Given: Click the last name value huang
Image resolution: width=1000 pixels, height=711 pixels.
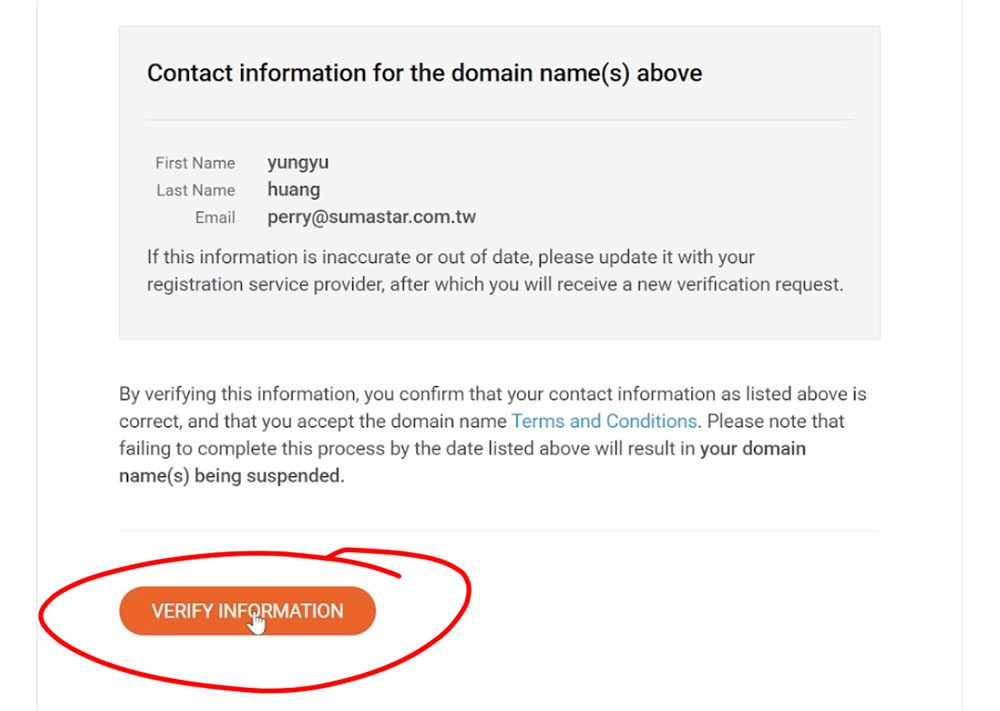Looking at the screenshot, I should tap(293, 190).
